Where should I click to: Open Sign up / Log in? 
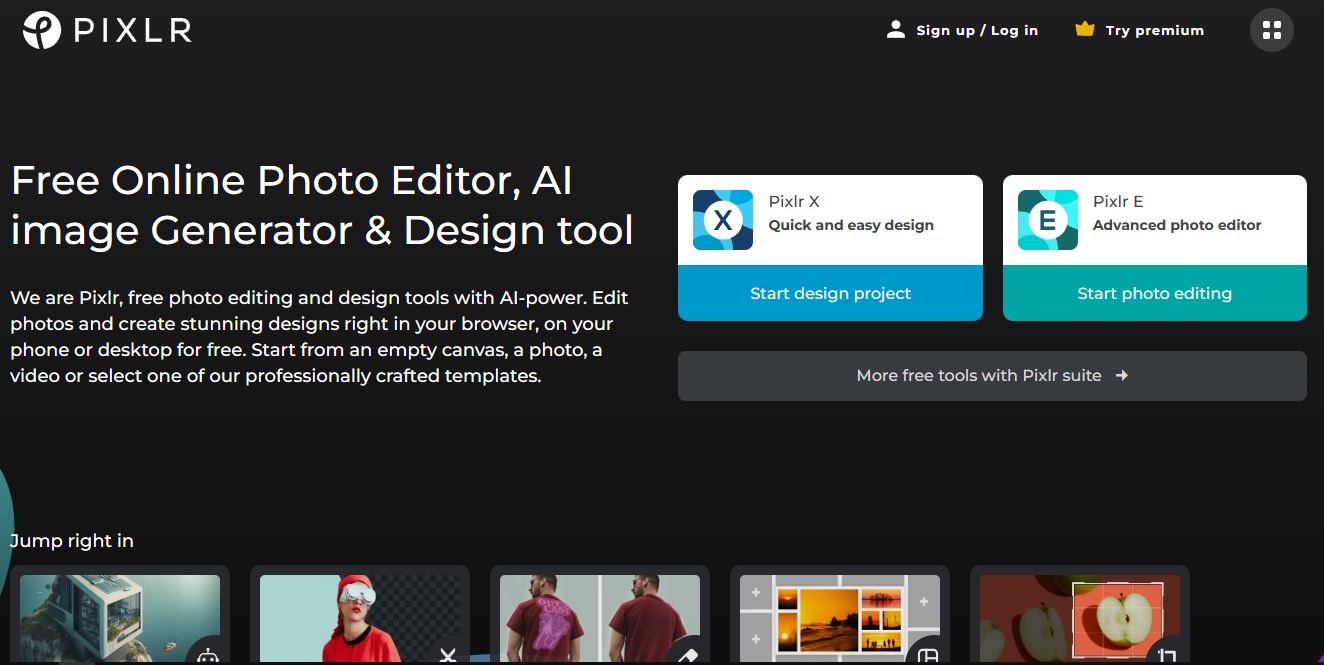tap(977, 30)
